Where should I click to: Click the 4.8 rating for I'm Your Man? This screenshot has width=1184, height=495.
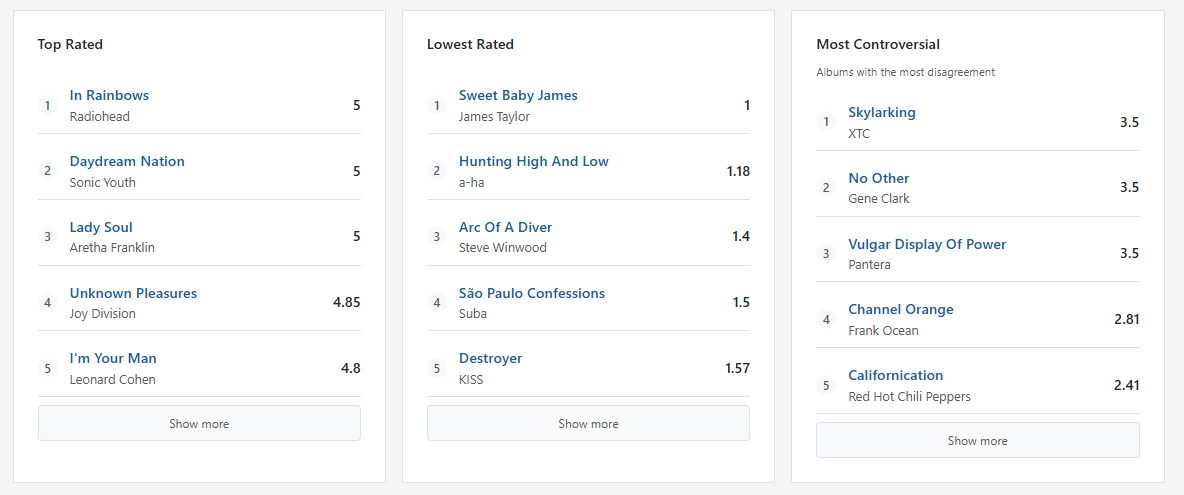coord(351,368)
